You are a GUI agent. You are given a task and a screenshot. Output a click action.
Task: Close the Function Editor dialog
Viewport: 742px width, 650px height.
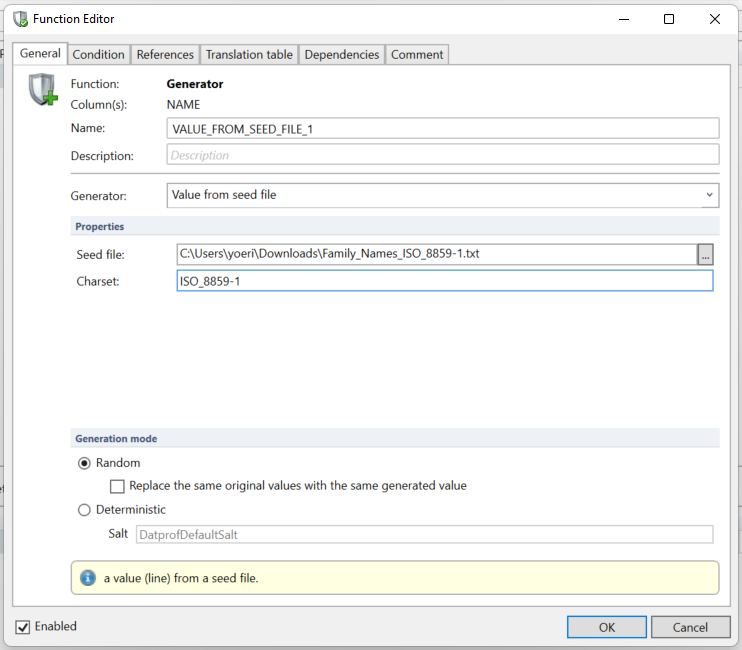coord(715,19)
